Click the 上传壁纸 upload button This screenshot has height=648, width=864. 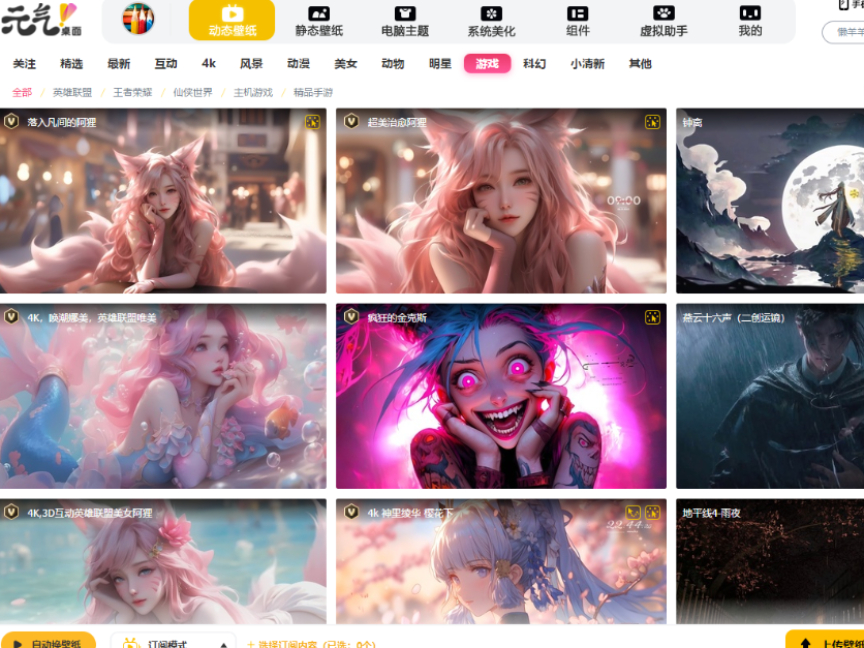click(825, 640)
